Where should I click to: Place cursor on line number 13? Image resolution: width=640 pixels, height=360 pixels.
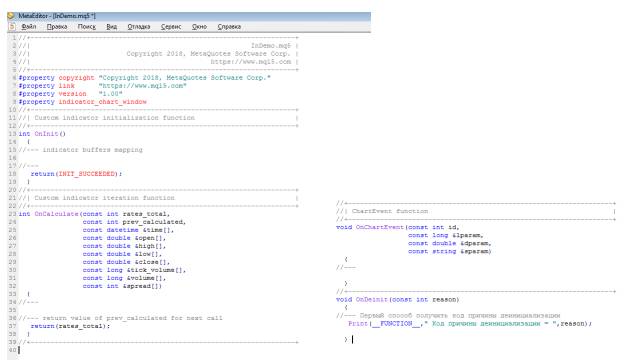tap(12, 134)
